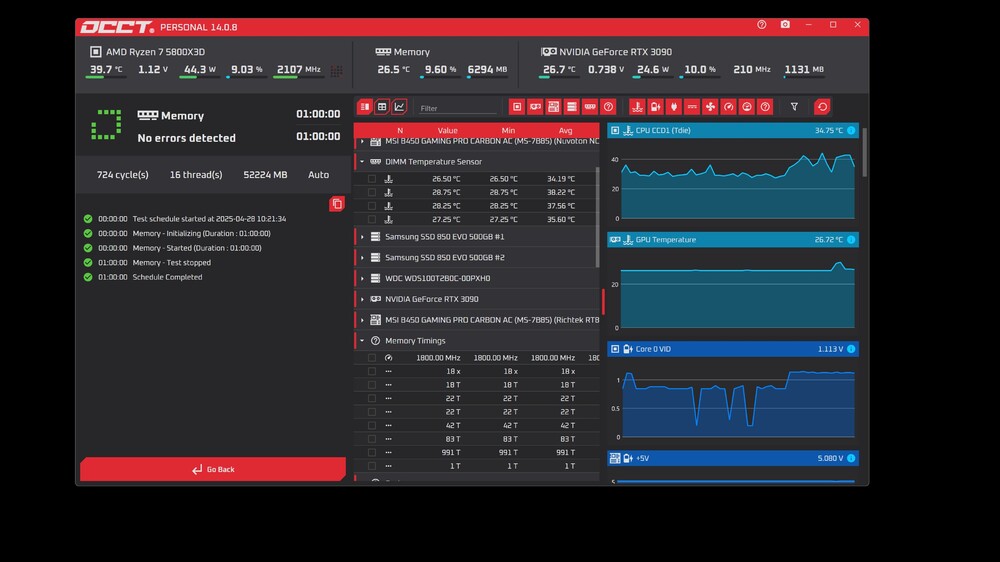Expand the Samsung SSD 850 EVO 500GB #1 group

pos(362,237)
